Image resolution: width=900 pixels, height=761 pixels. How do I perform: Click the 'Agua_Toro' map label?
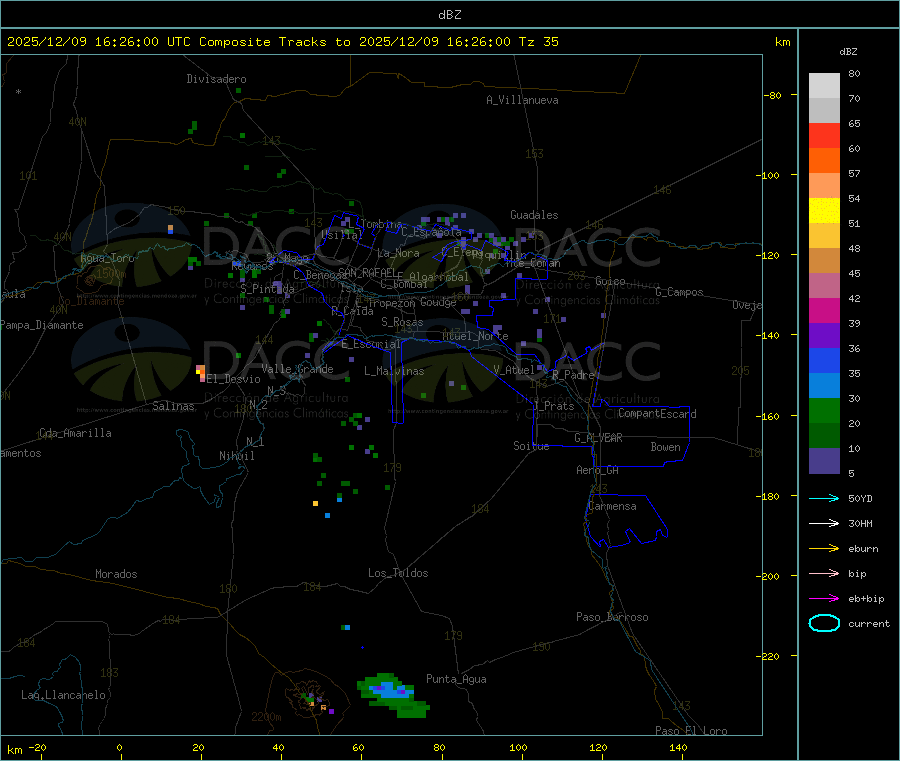pos(107,258)
